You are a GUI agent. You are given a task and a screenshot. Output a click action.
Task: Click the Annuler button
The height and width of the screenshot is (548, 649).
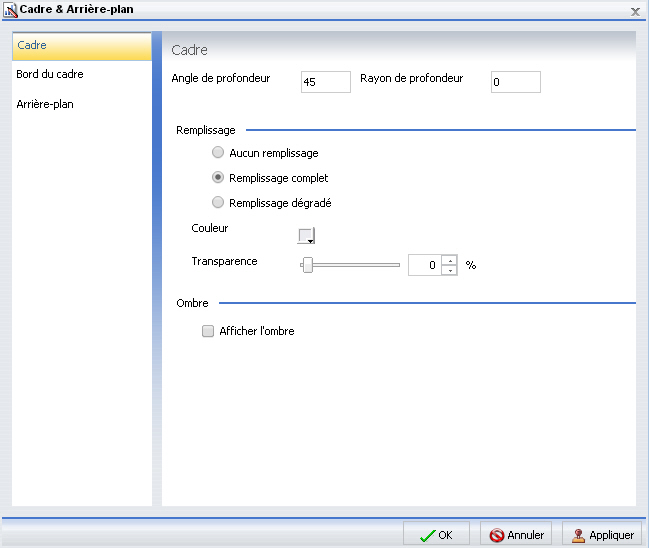tap(516, 535)
